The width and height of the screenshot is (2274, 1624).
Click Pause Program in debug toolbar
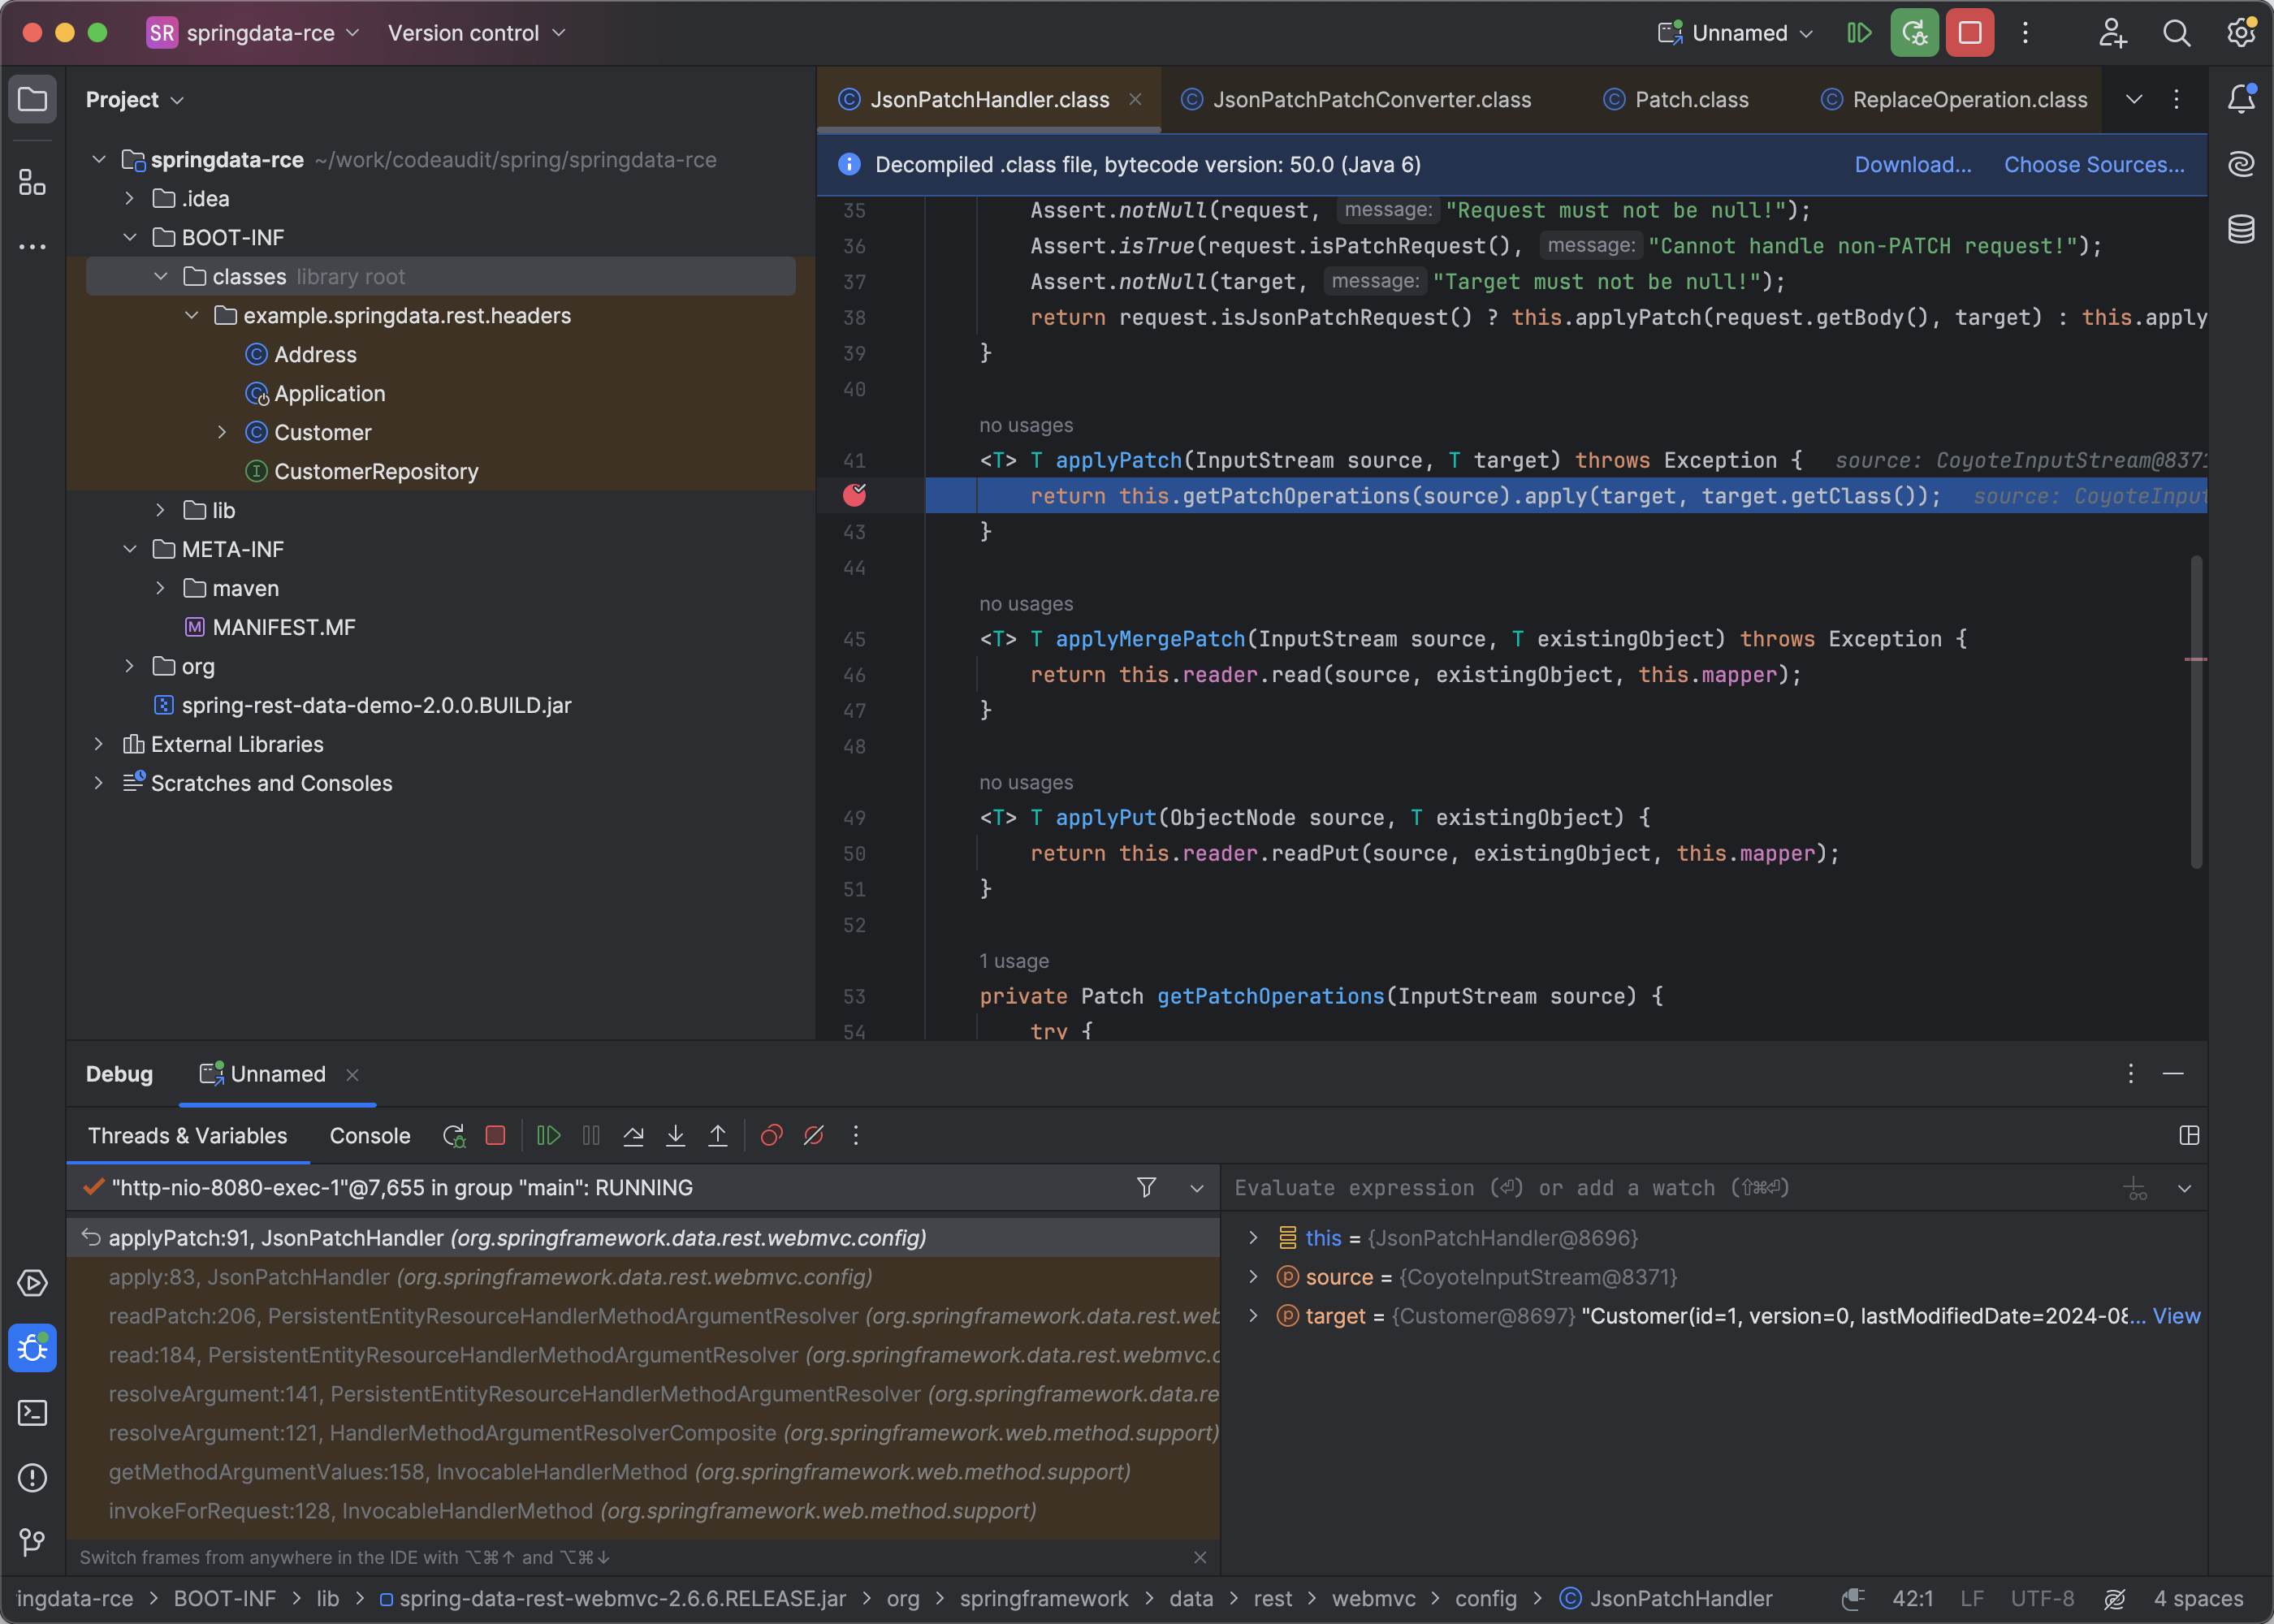tap(591, 1135)
